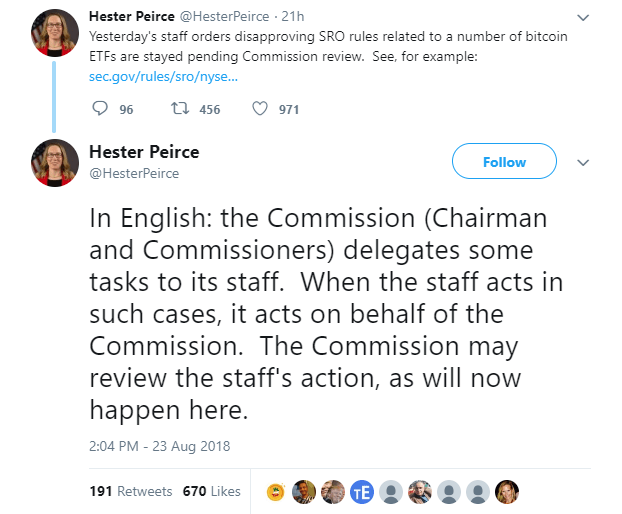Click the blue 'TE' liker avatar

(362, 491)
